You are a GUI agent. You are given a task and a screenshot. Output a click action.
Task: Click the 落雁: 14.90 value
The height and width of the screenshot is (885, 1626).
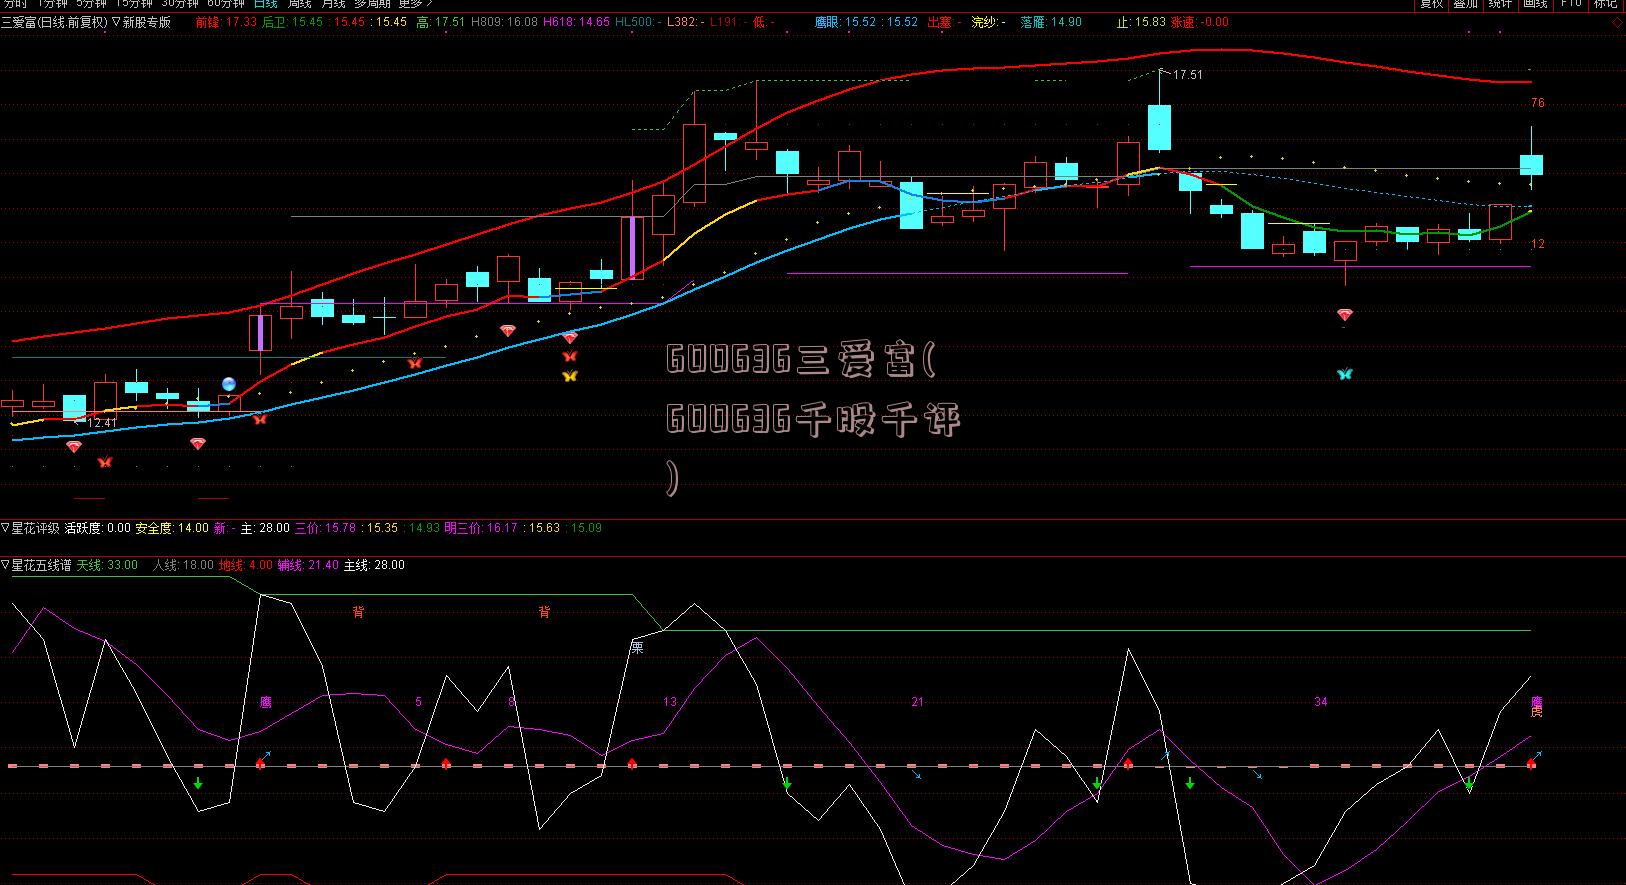[x=1051, y=22]
